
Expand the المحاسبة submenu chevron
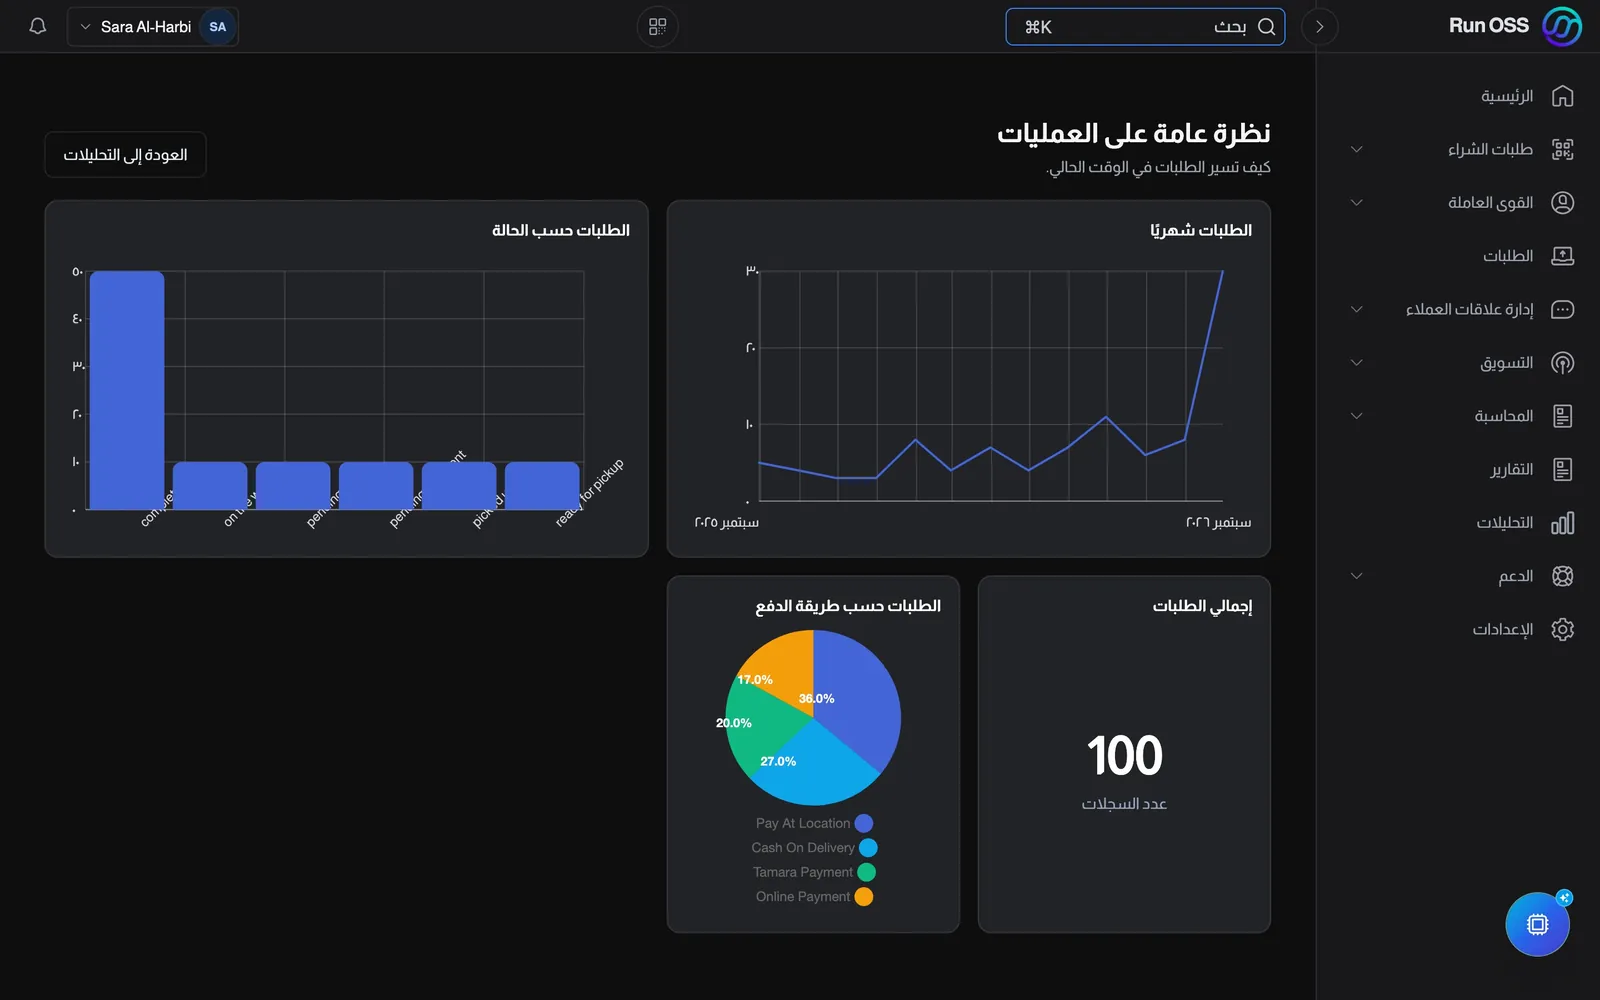pos(1357,416)
